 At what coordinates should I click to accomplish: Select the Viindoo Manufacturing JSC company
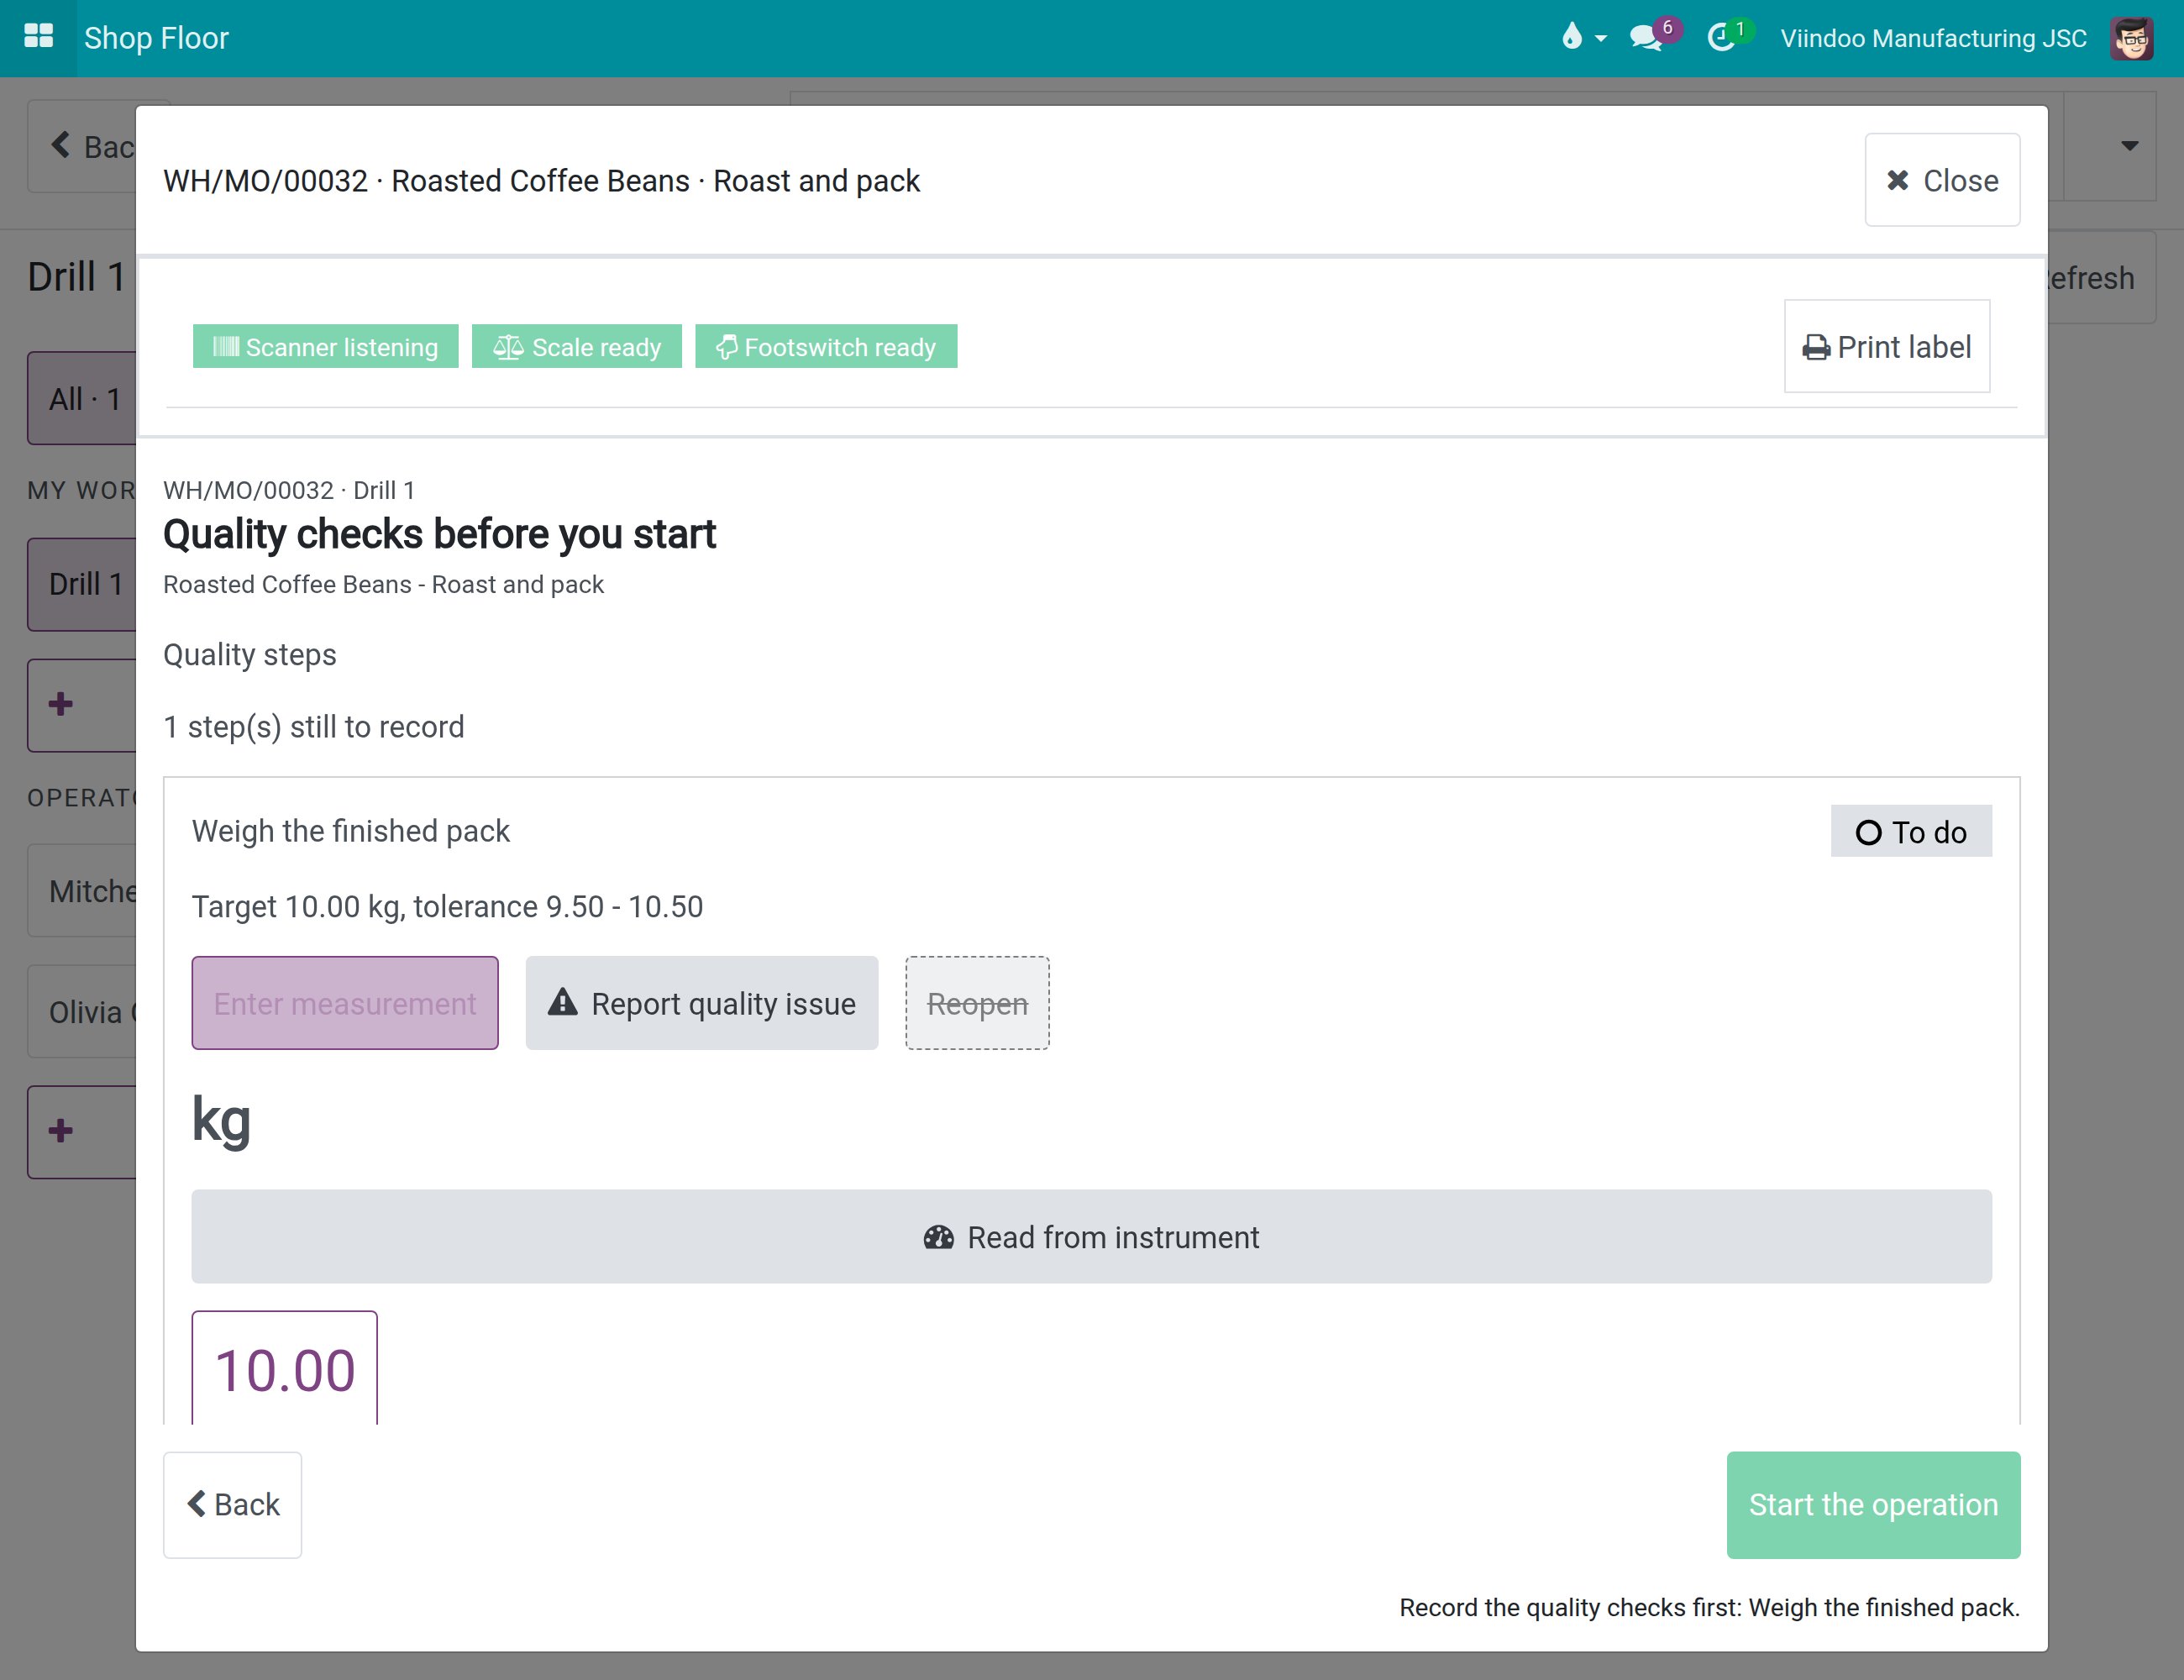click(1932, 38)
